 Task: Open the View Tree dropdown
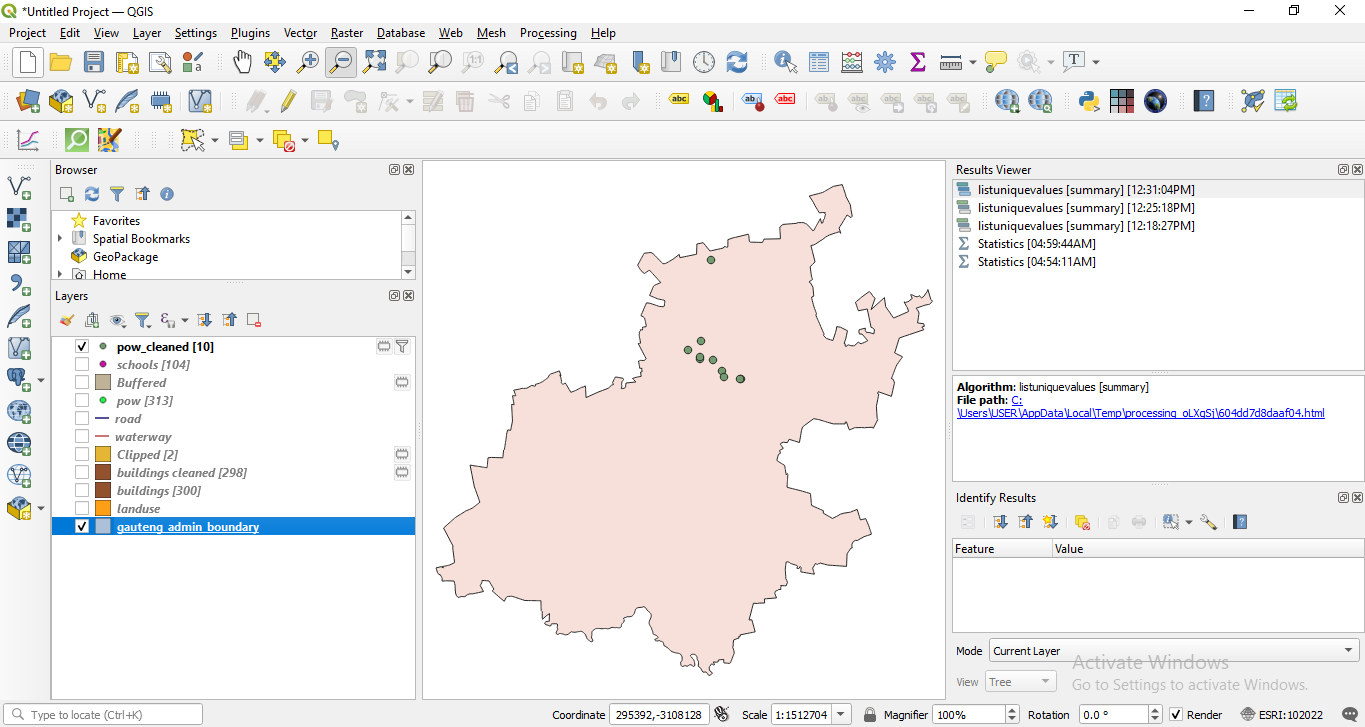tap(1021, 682)
